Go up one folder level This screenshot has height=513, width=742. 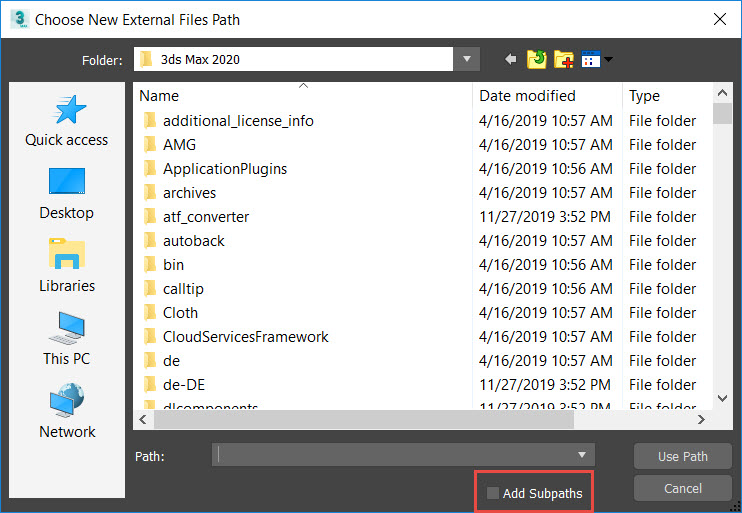[537, 60]
